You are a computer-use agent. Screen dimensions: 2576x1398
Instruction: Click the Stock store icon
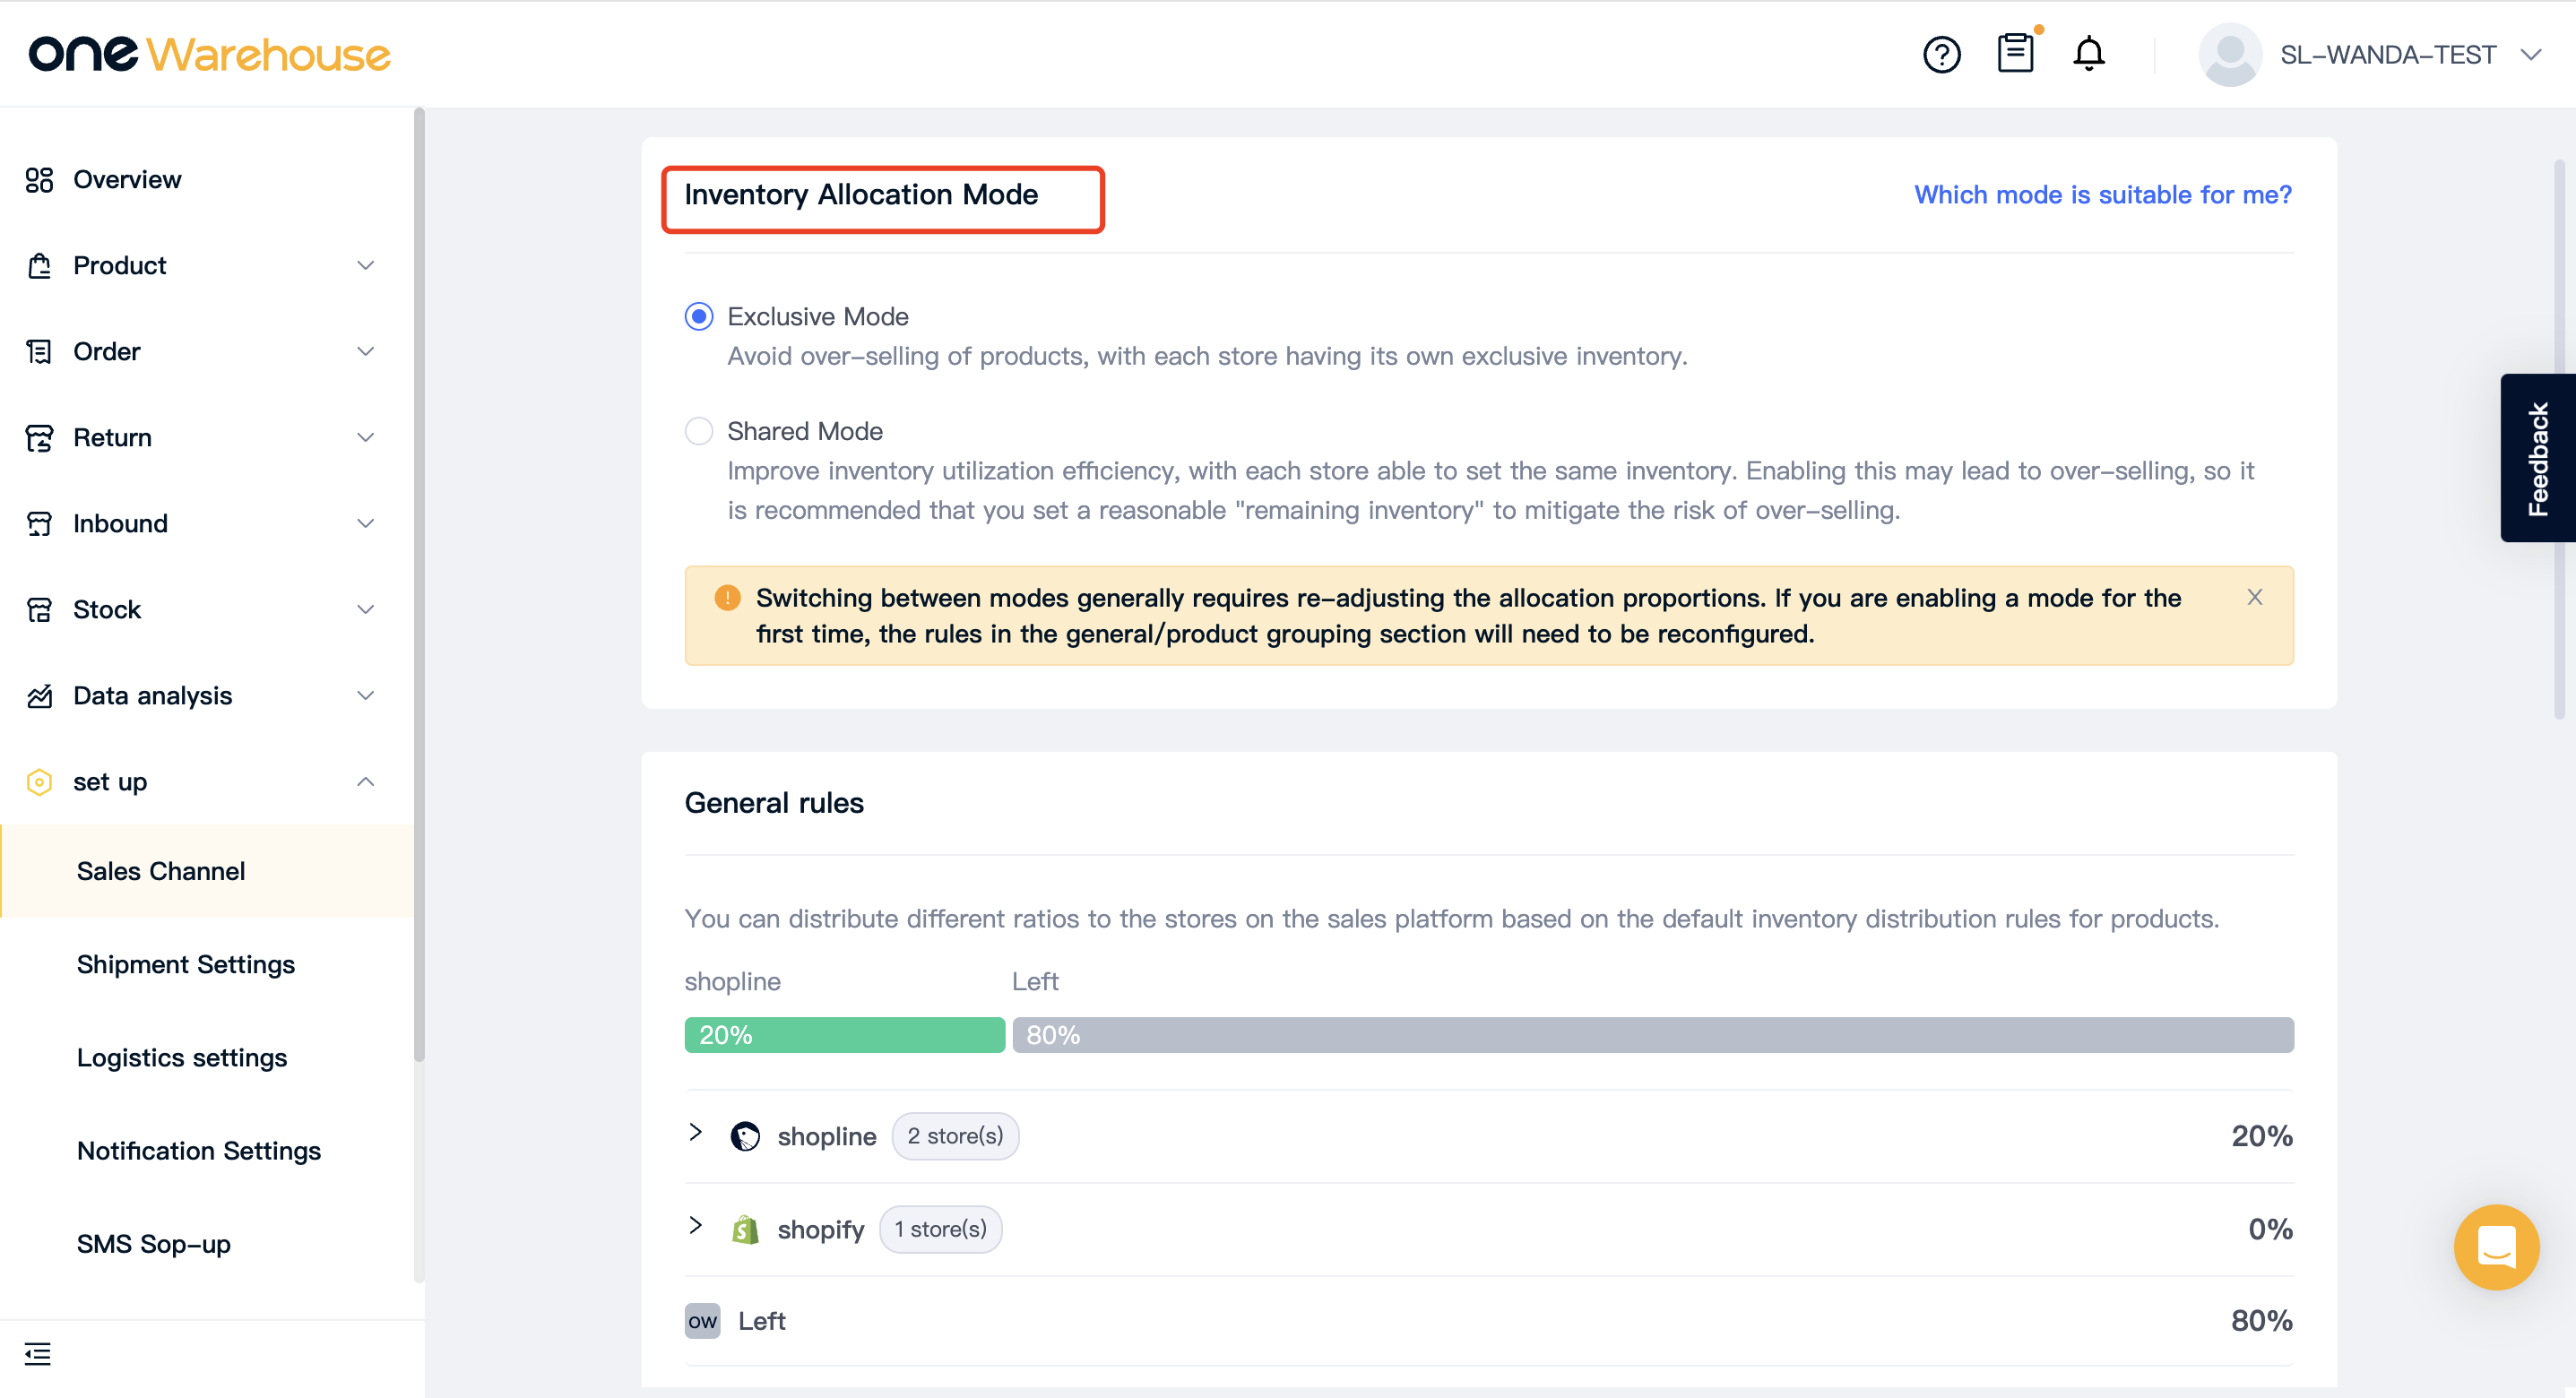point(39,610)
